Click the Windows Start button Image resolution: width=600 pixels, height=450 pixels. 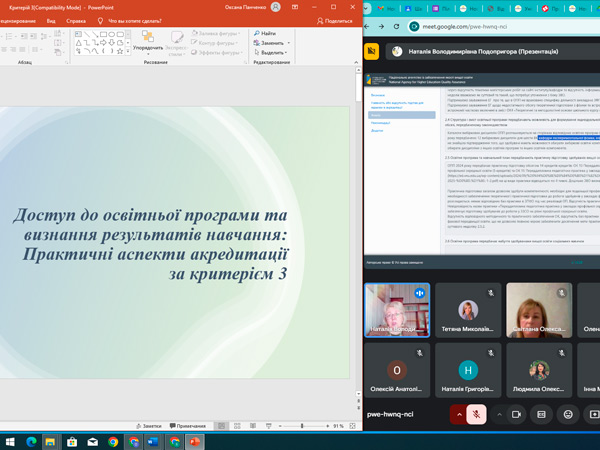click(9, 441)
